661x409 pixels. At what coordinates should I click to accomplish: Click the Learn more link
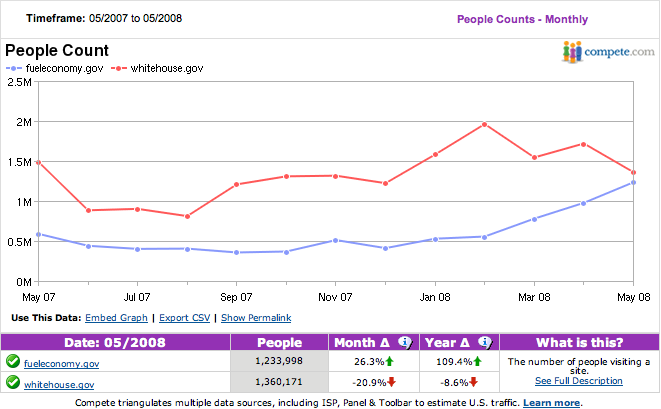551,403
